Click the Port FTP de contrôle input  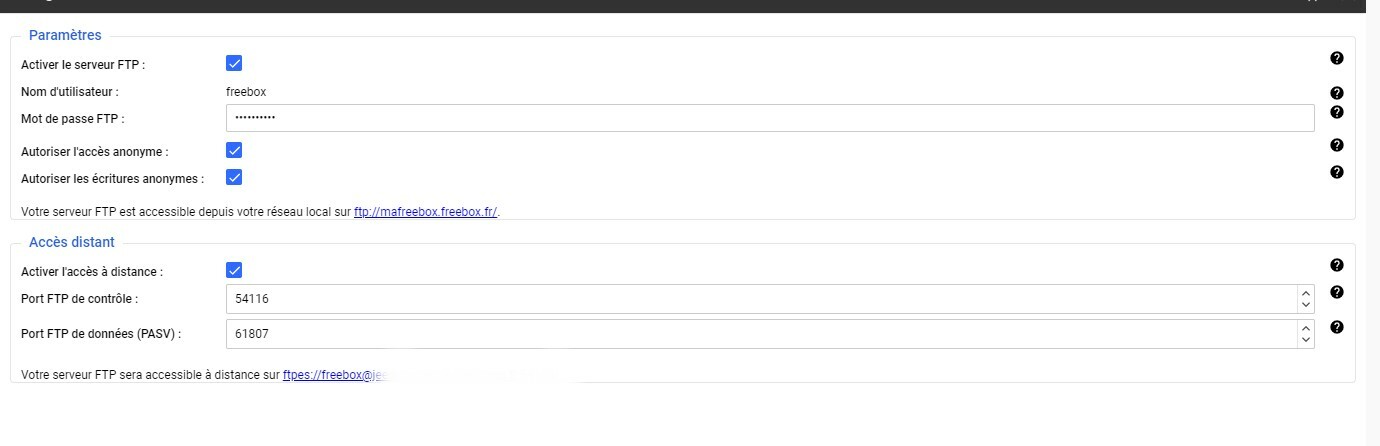point(760,299)
